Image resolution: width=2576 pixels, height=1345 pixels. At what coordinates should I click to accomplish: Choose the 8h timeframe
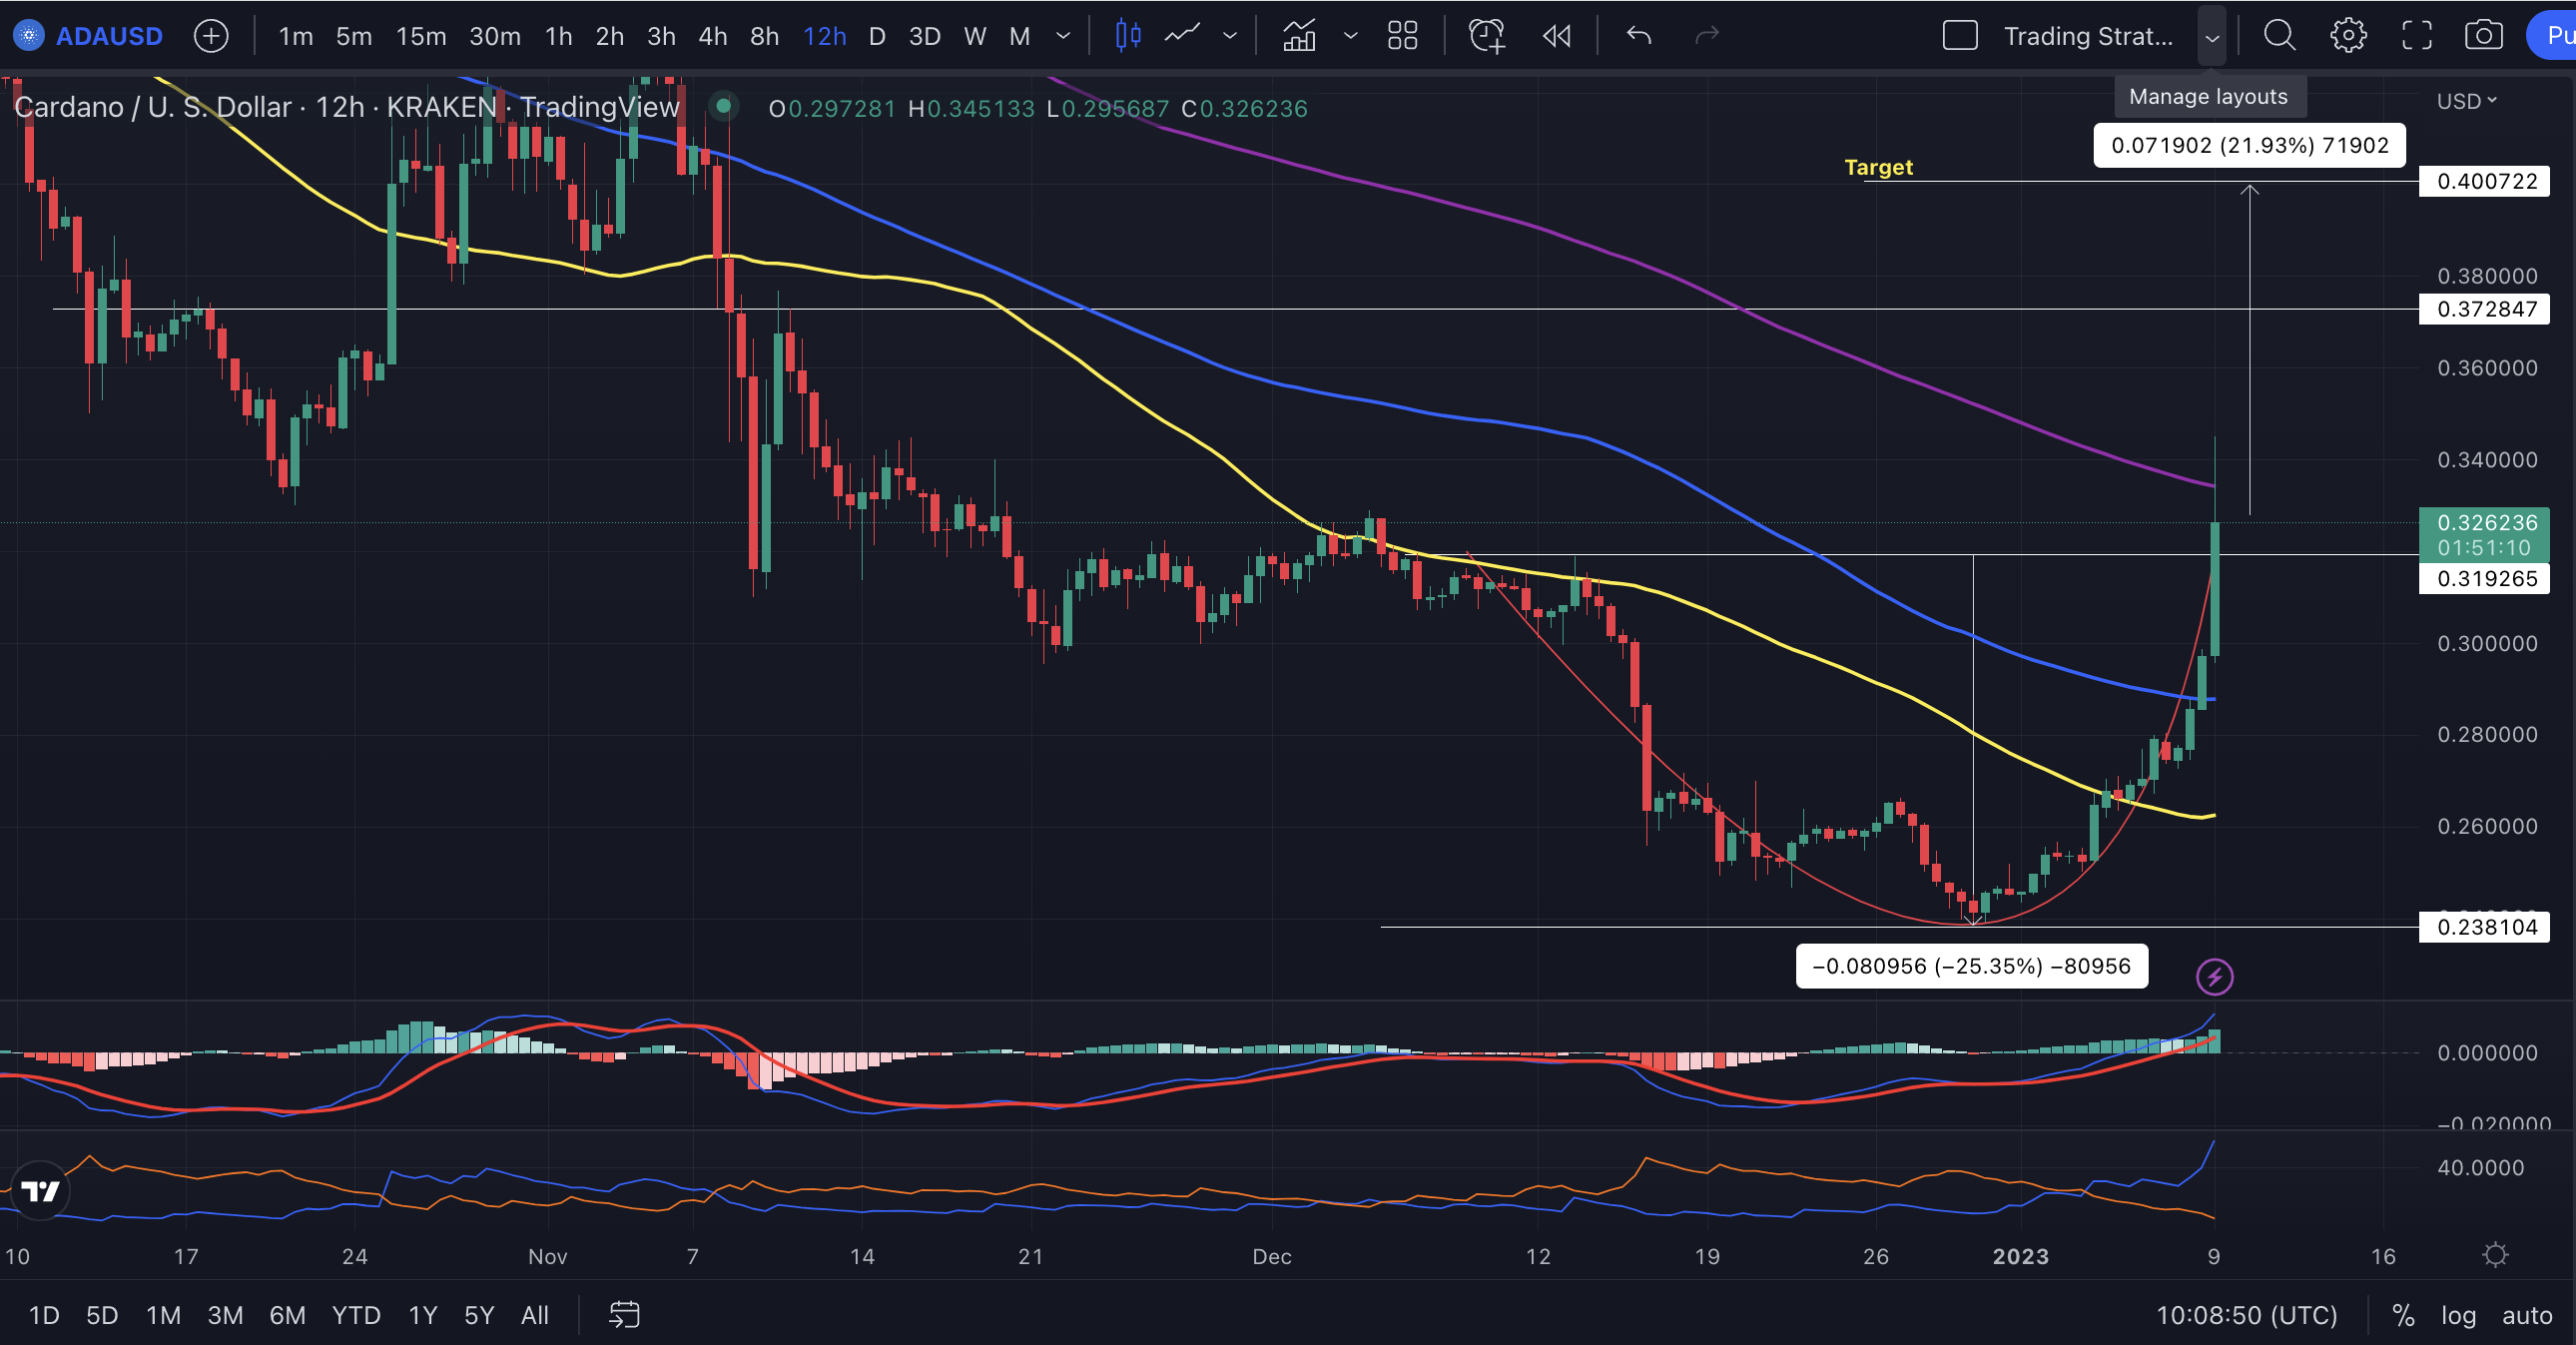764,36
